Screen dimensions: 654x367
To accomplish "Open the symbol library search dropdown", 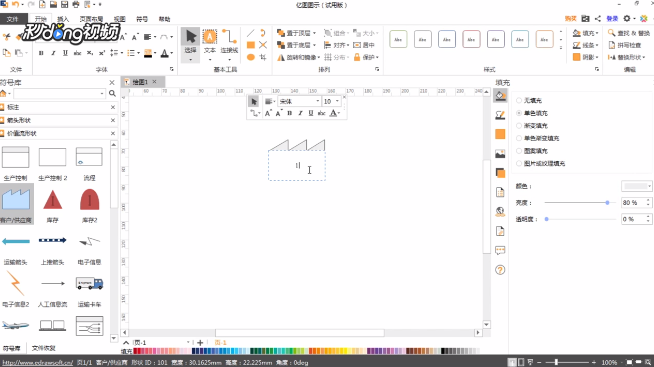I will [x=102, y=93].
